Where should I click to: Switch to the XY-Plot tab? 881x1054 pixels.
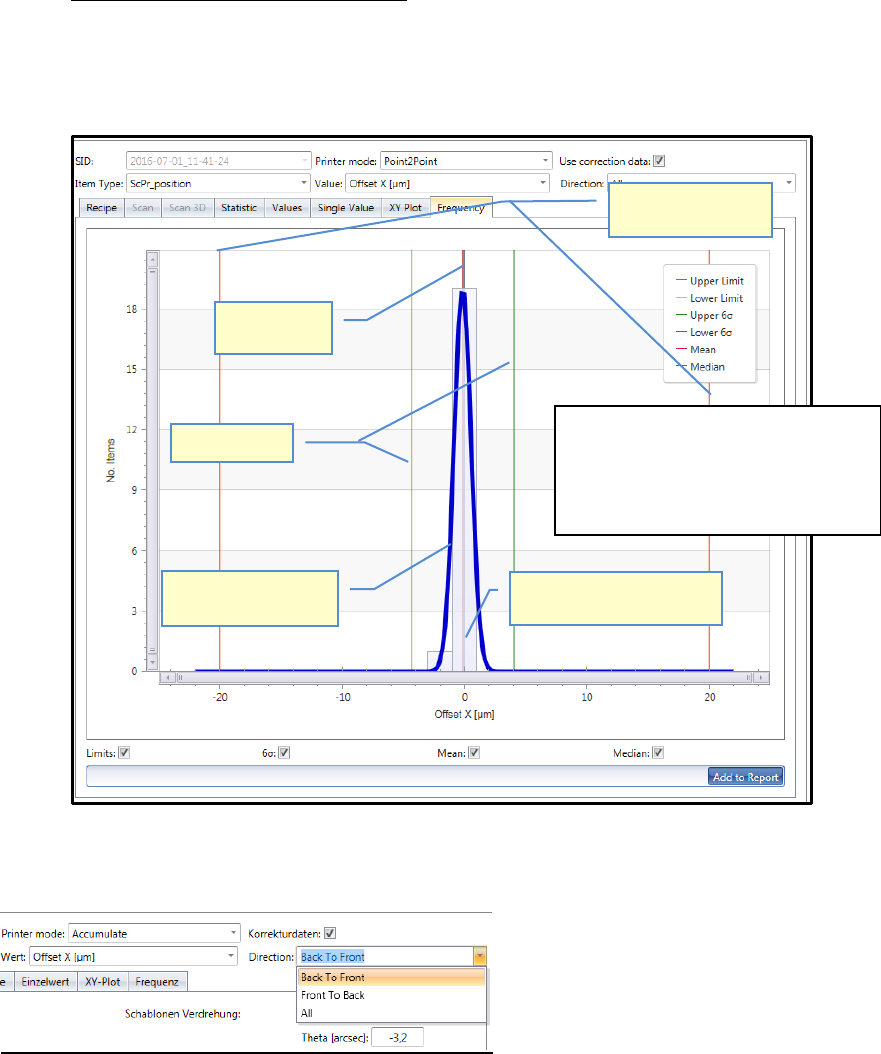[x=103, y=982]
